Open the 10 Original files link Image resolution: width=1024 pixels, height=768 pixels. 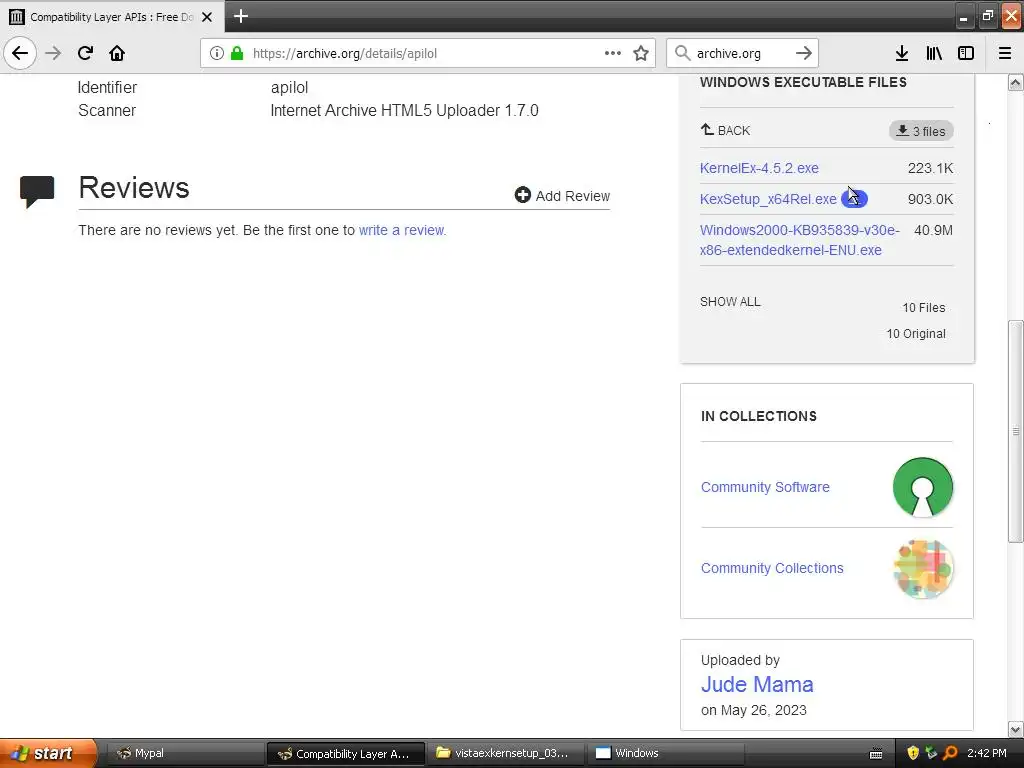(x=916, y=334)
